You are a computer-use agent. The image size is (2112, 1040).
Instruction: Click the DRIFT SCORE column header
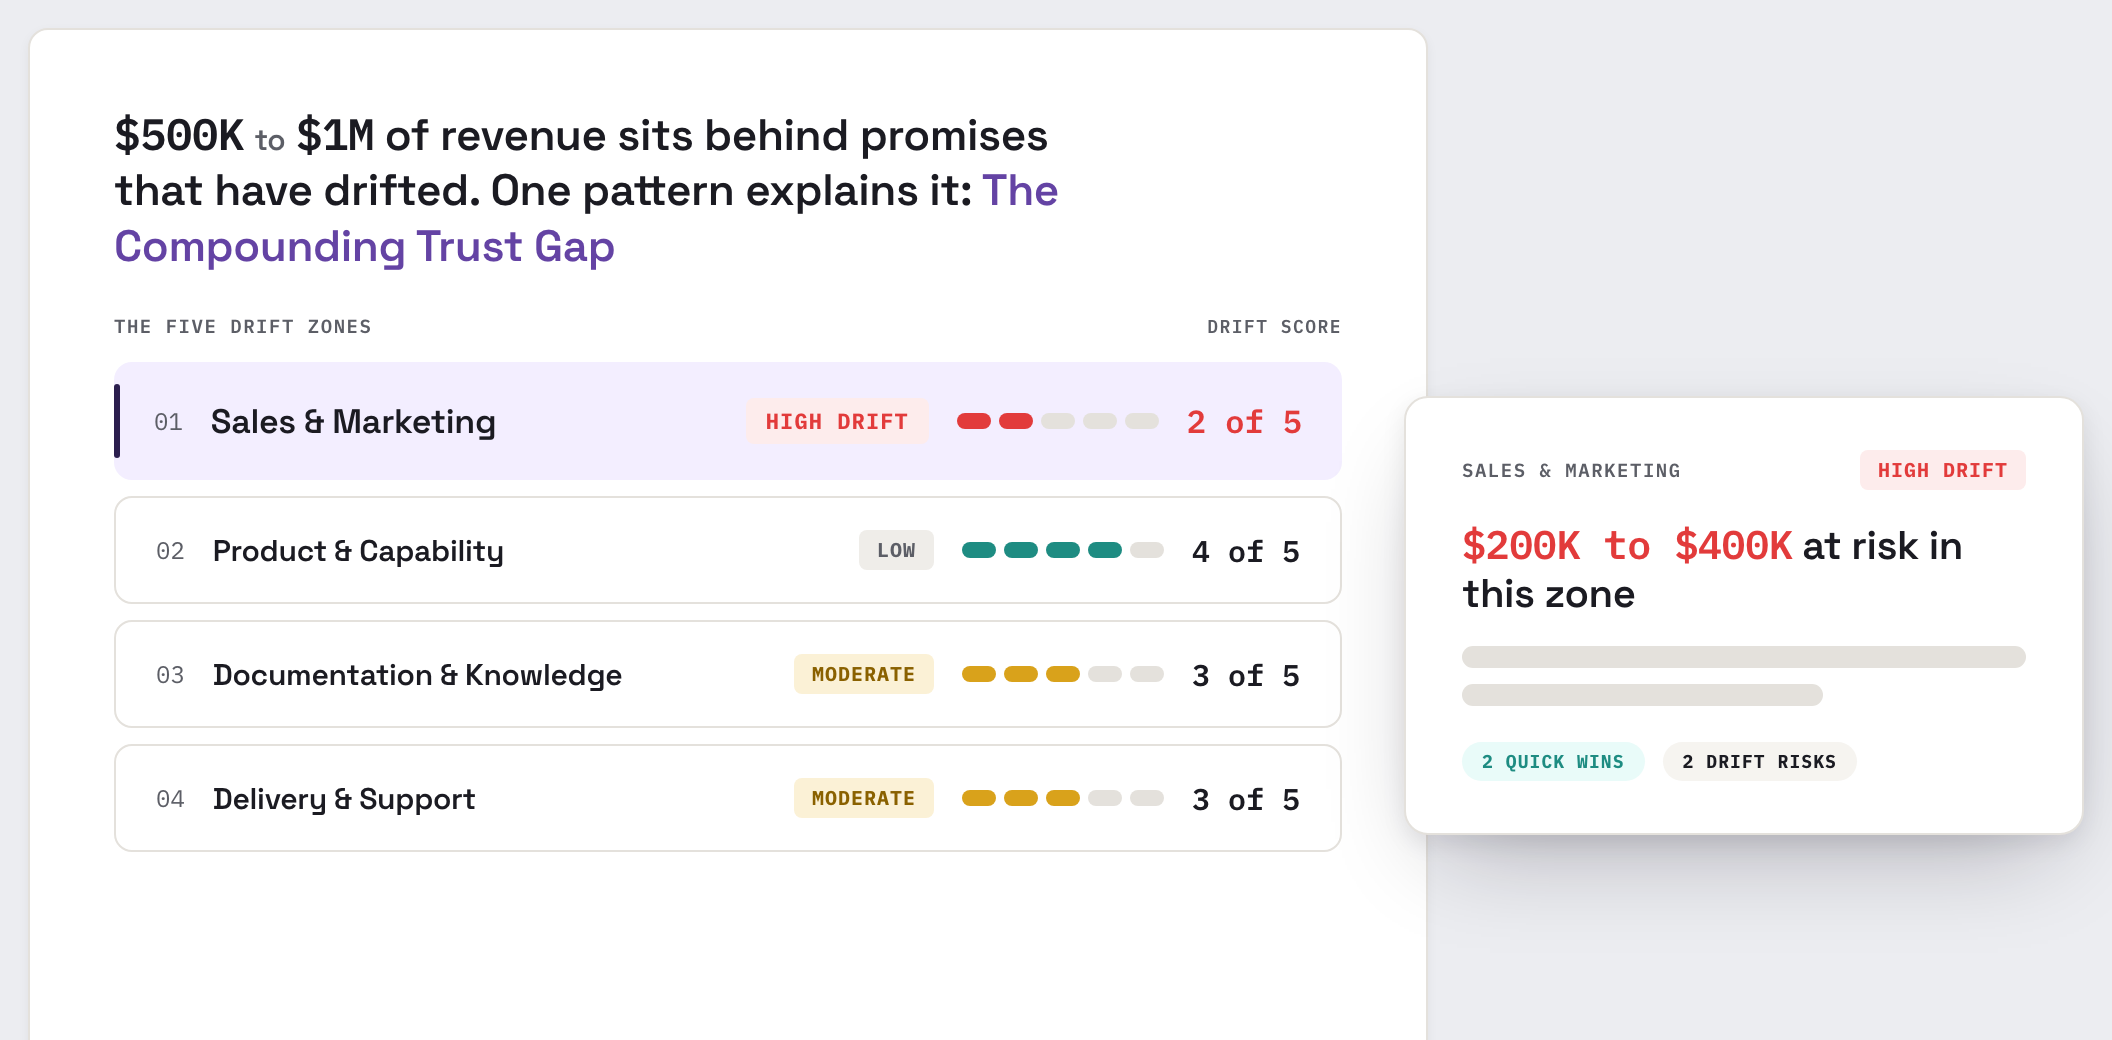click(1274, 327)
